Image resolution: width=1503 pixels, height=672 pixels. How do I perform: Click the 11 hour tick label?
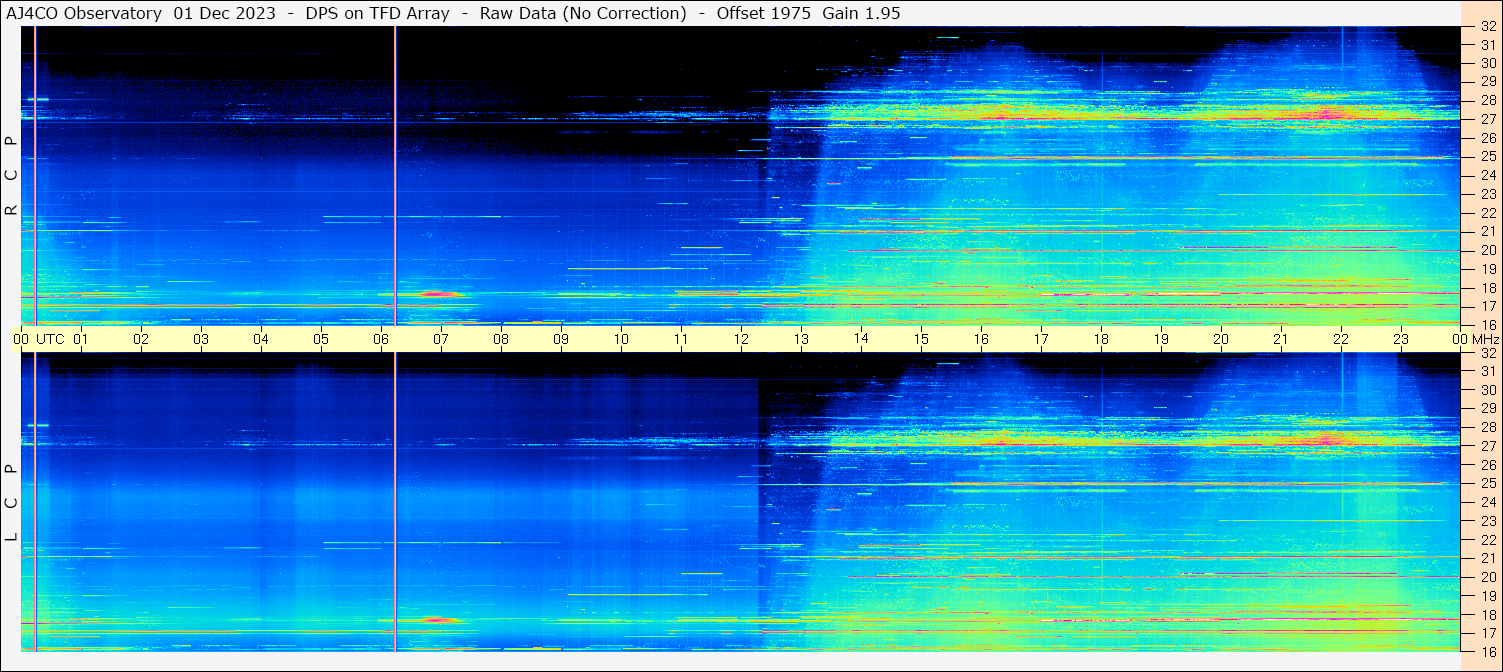[681, 339]
